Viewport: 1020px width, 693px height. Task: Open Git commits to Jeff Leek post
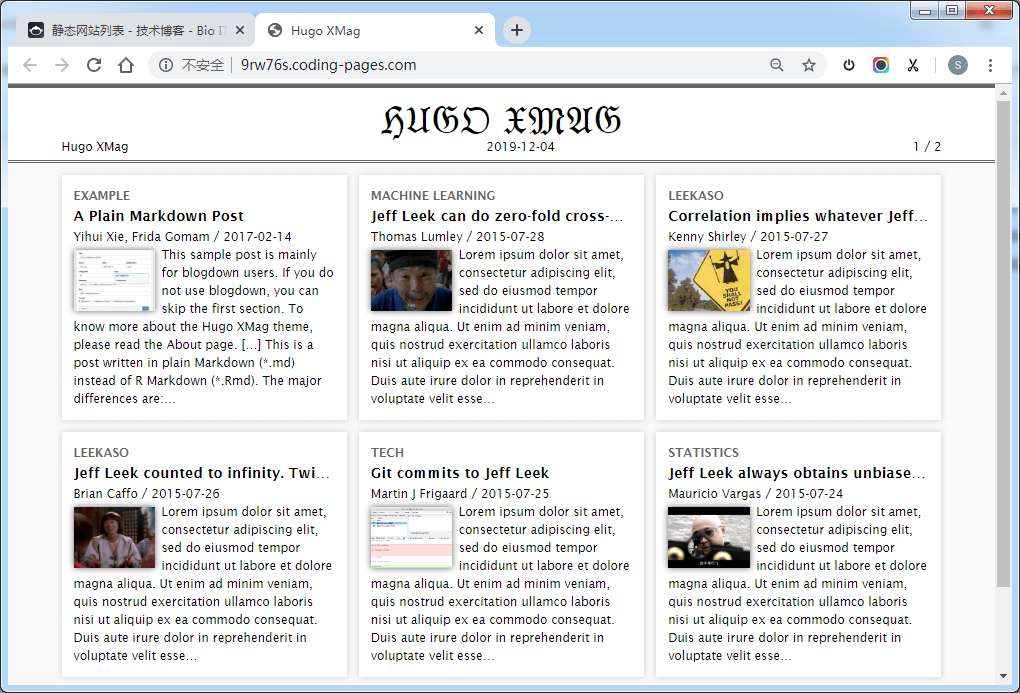click(x=460, y=473)
